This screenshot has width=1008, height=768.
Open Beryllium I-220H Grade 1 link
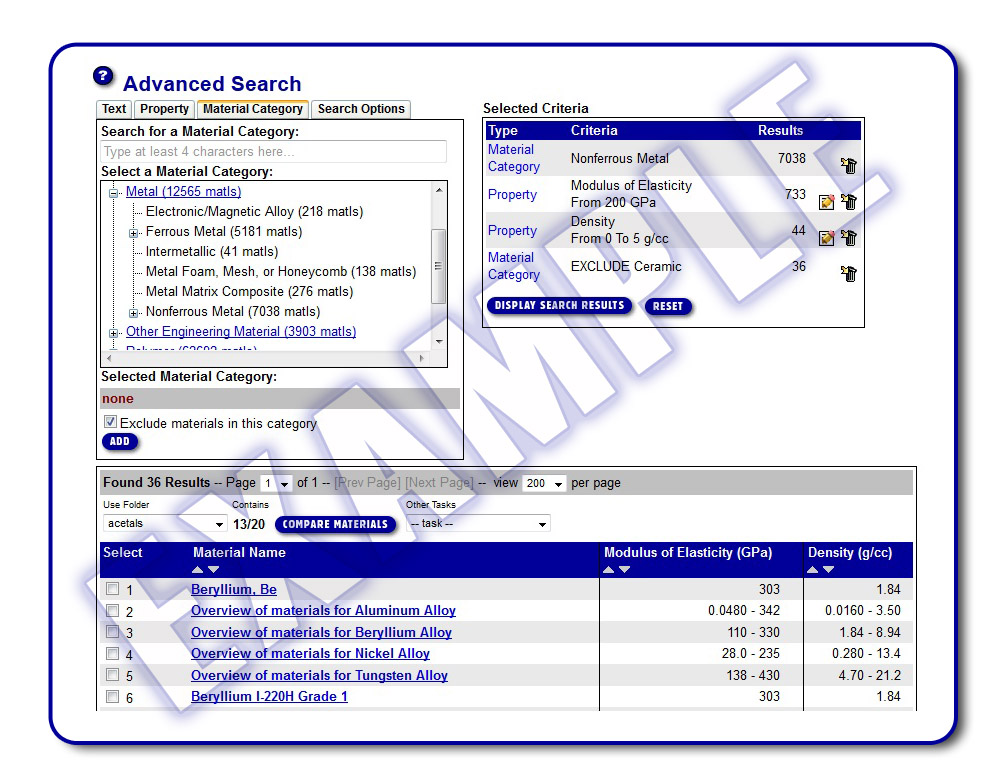click(x=269, y=697)
